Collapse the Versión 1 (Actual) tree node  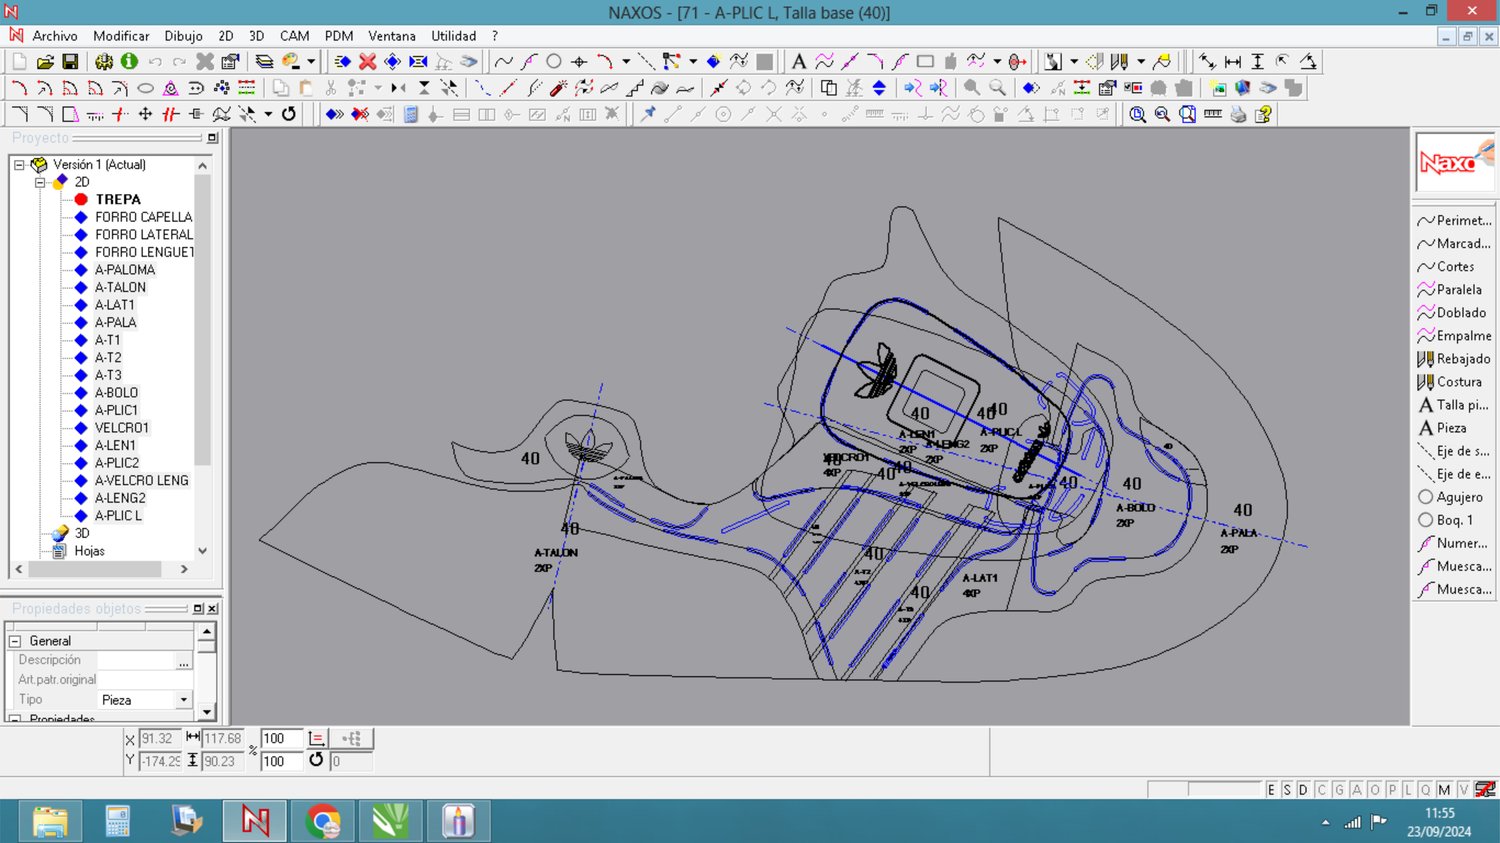(19, 165)
